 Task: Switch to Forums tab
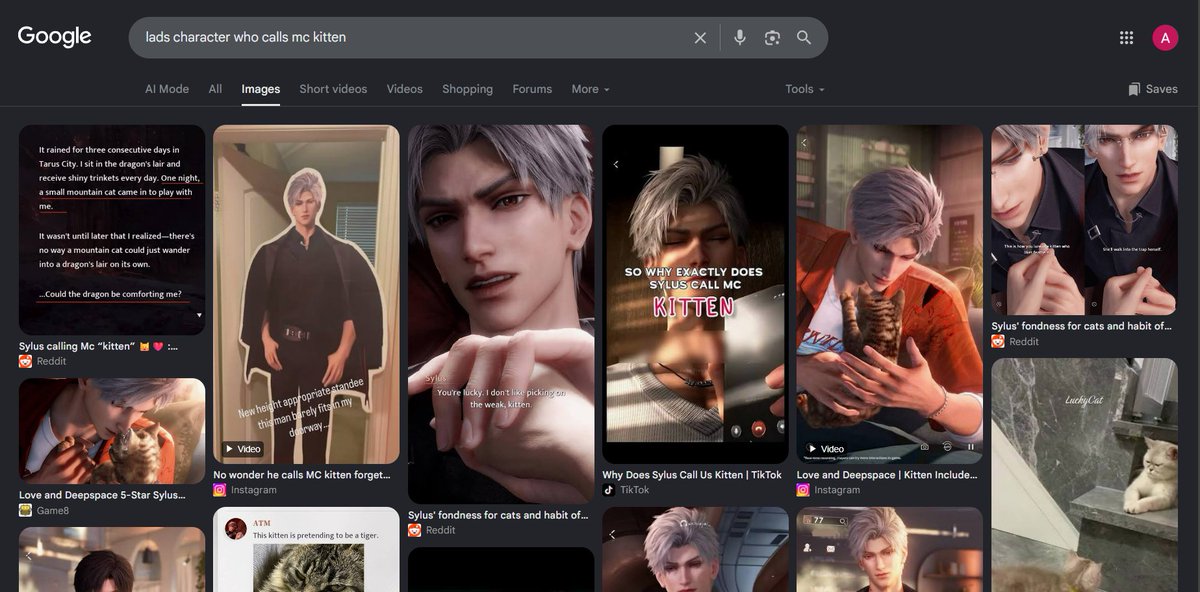[x=532, y=89]
